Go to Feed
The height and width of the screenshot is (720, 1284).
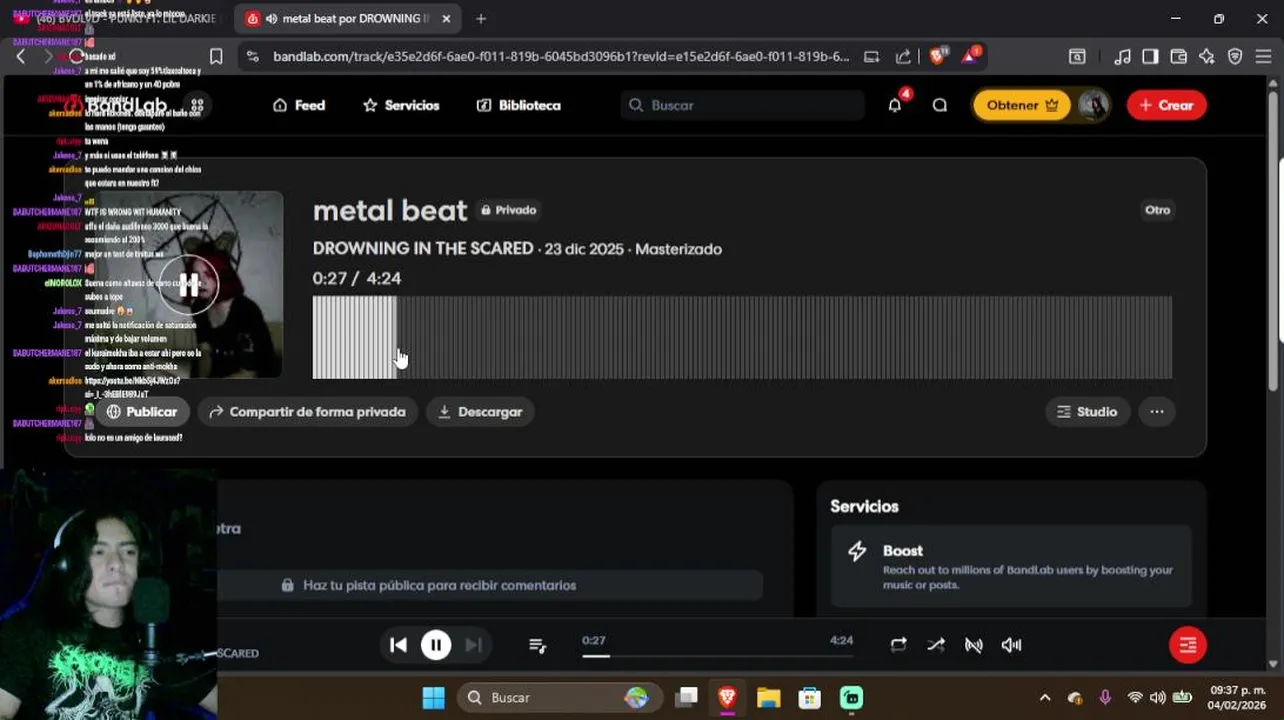[x=299, y=105]
